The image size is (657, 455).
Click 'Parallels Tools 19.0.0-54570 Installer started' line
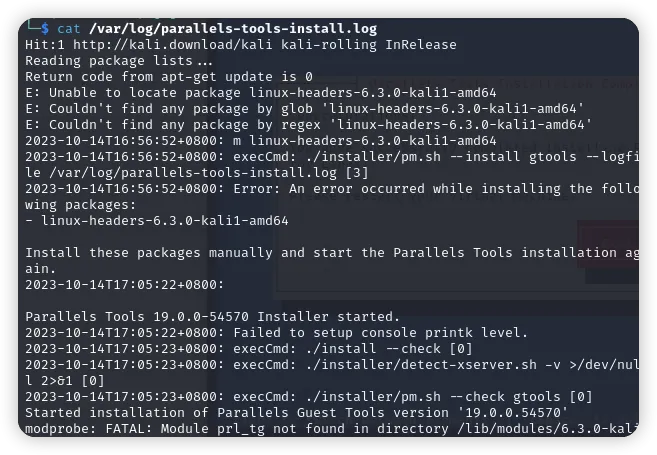click(212, 317)
